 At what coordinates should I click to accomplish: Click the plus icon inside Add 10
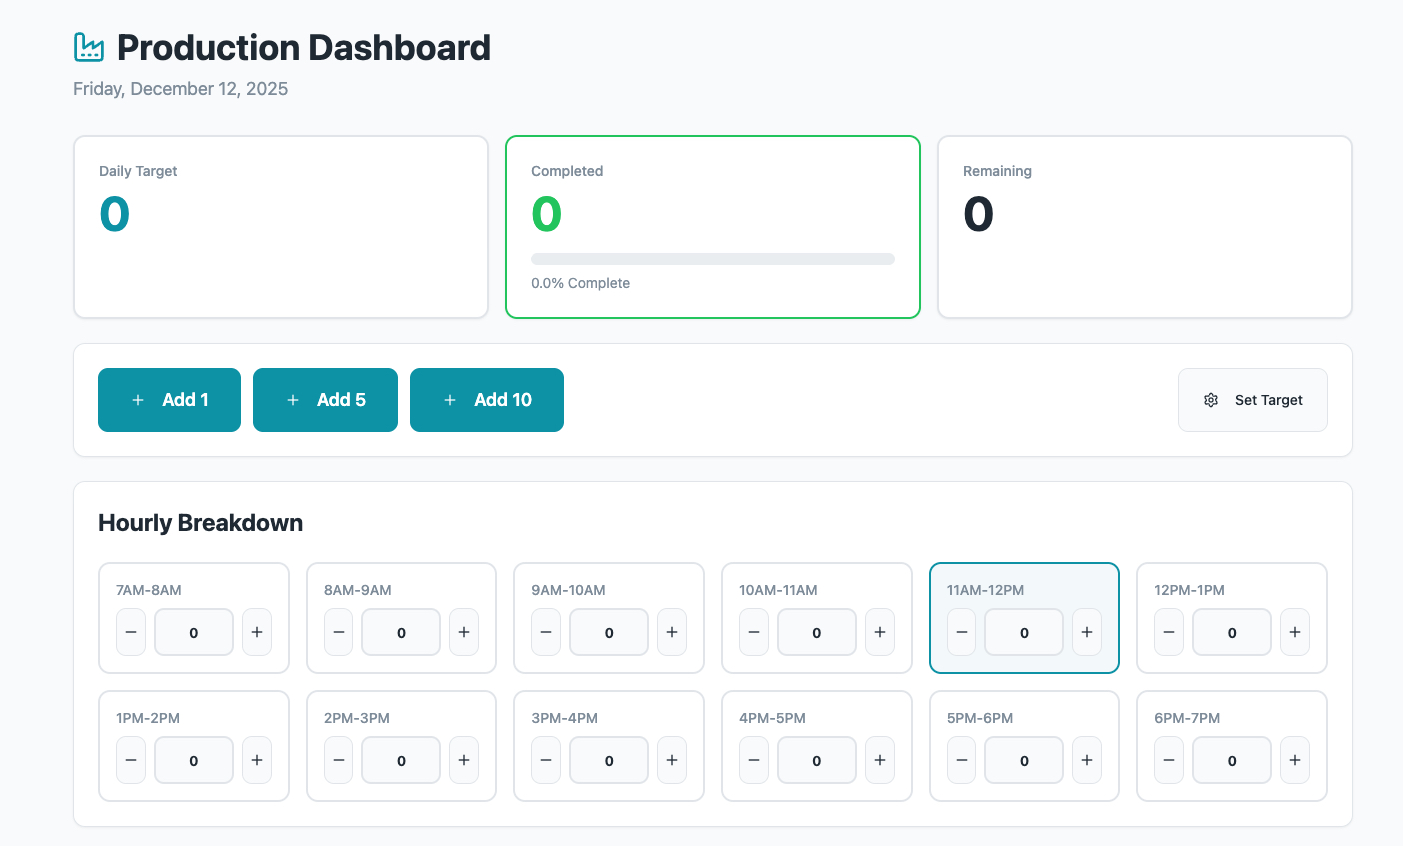(450, 399)
